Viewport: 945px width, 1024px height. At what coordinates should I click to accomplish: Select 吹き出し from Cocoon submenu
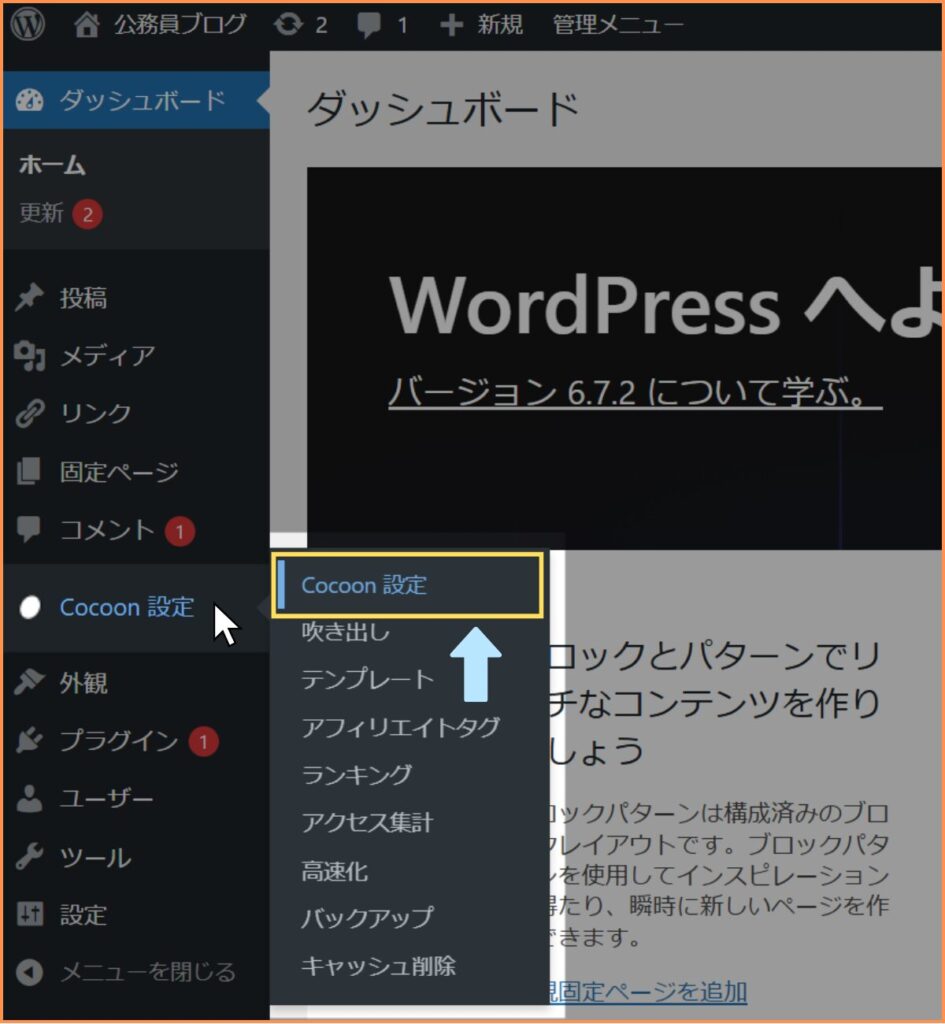[346, 632]
